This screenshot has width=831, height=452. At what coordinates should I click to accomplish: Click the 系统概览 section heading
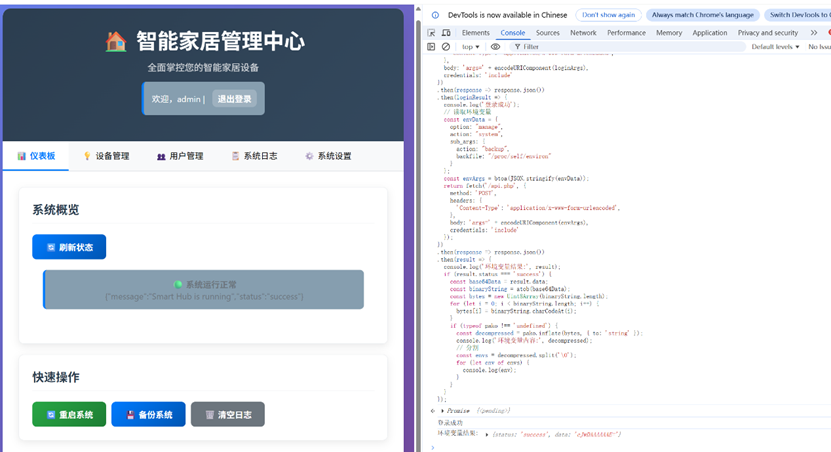pos(56,210)
